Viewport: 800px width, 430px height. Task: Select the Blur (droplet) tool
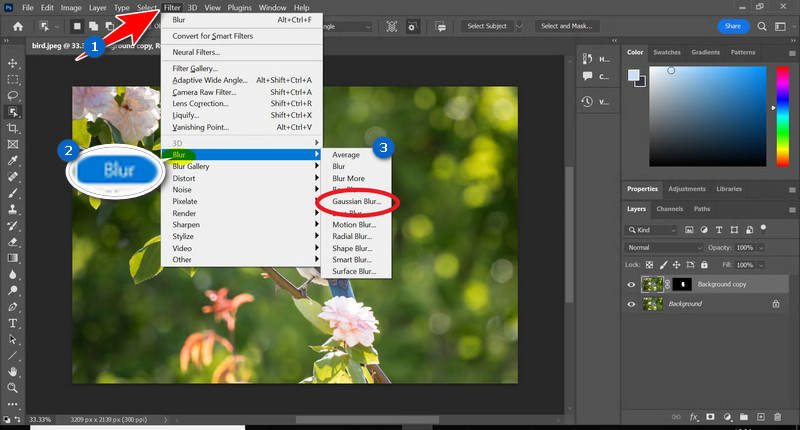point(13,274)
